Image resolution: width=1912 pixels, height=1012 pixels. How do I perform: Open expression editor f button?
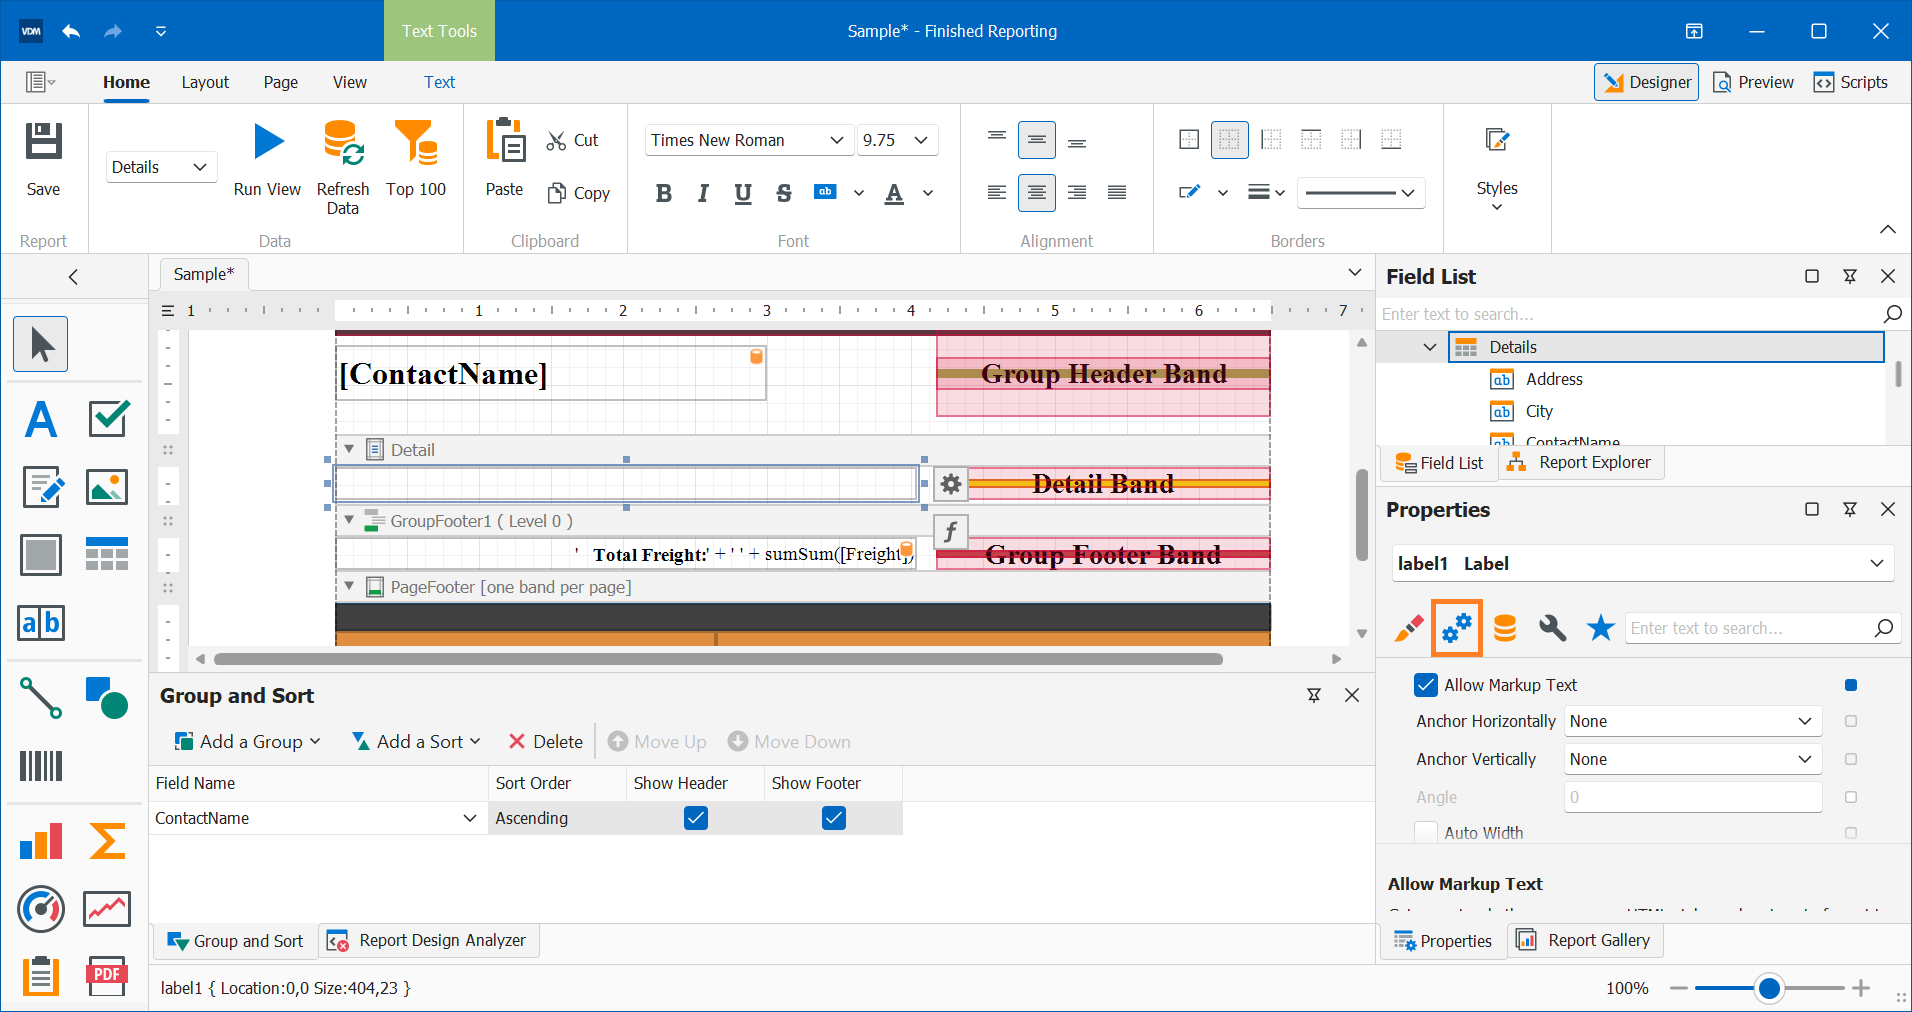pyautogui.click(x=951, y=533)
